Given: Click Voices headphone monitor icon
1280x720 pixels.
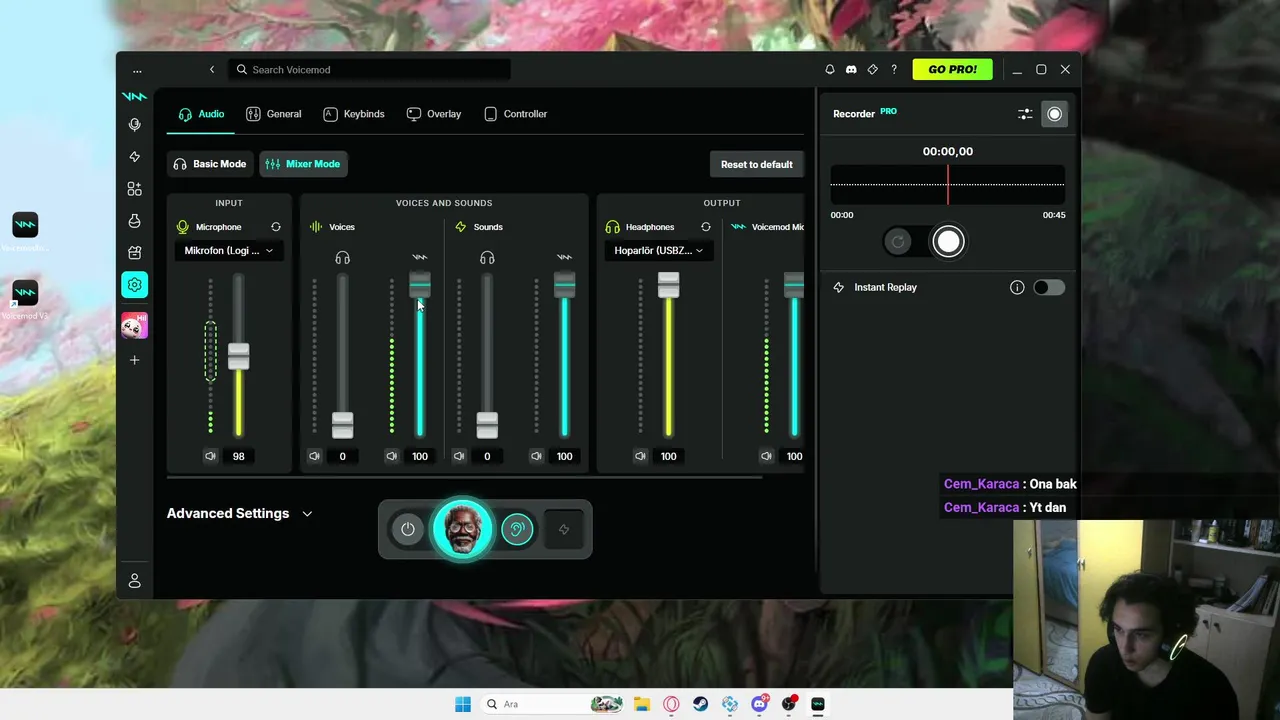Looking at the screenshot, I should [x=343, y=258].
